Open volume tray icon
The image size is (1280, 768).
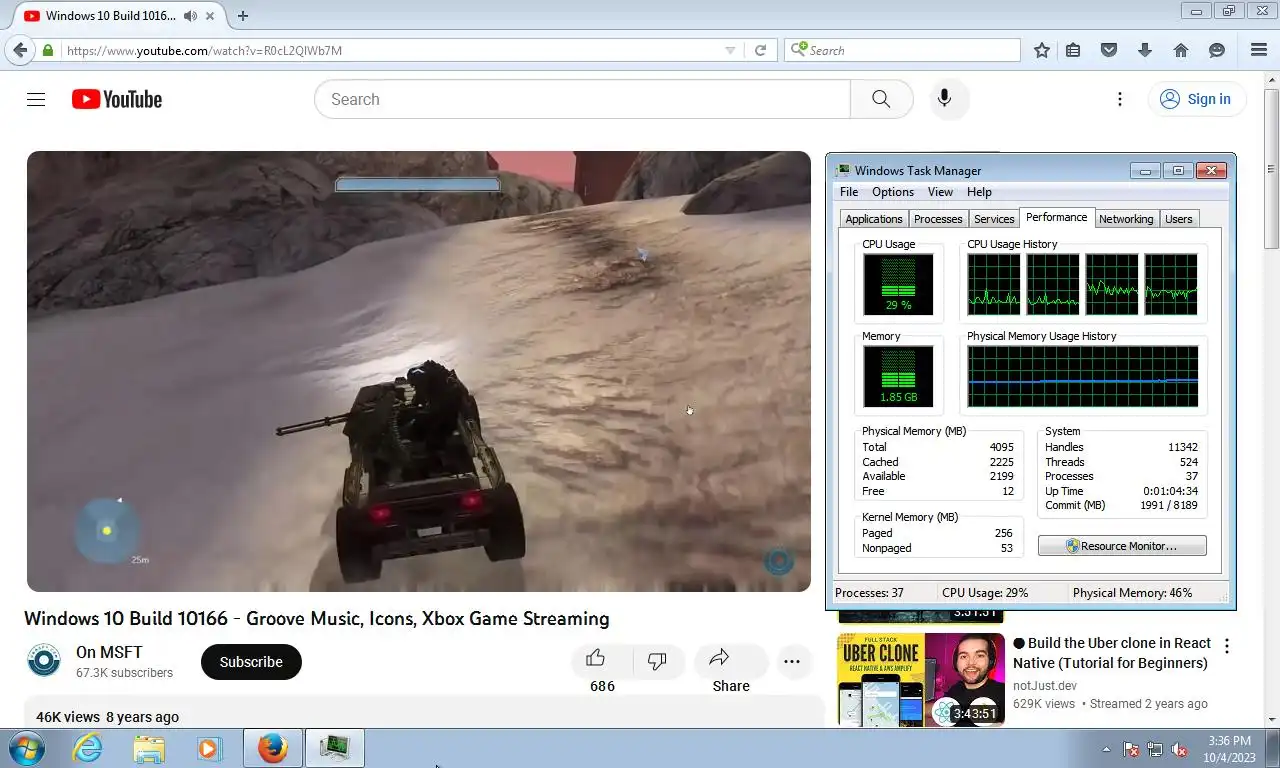pos(1179,749)
